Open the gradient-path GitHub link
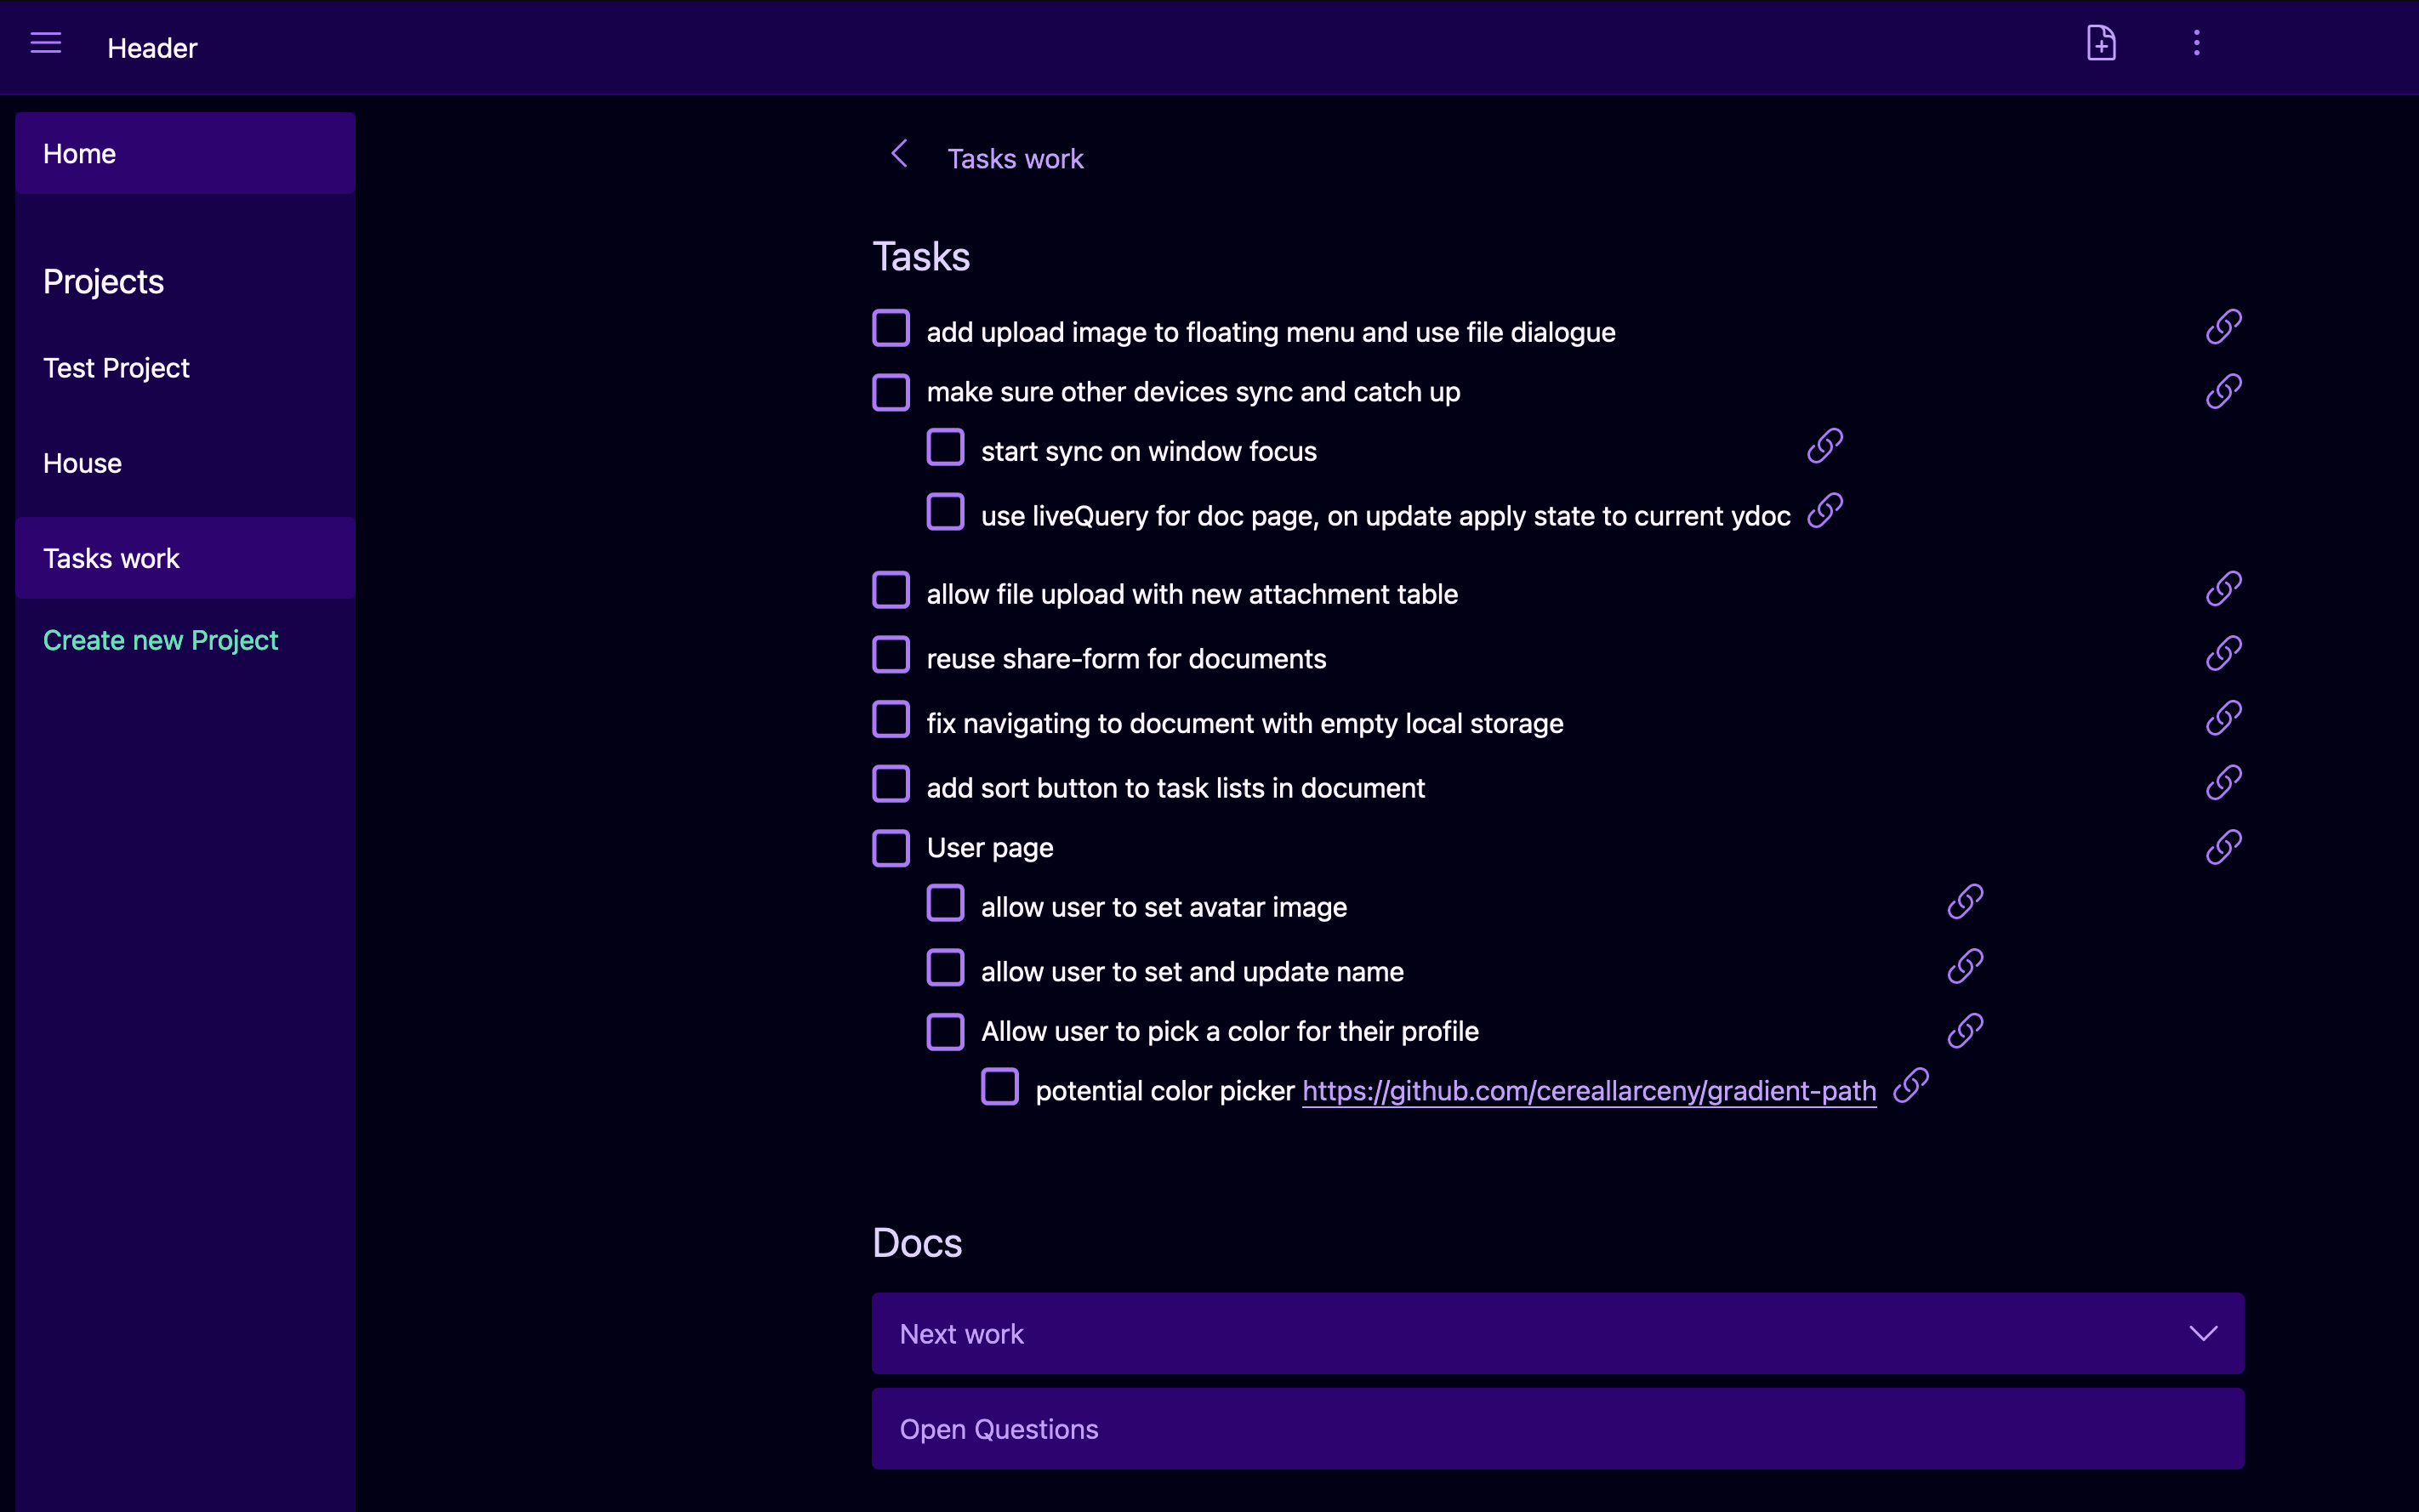 click(x=1588, y=1091)
